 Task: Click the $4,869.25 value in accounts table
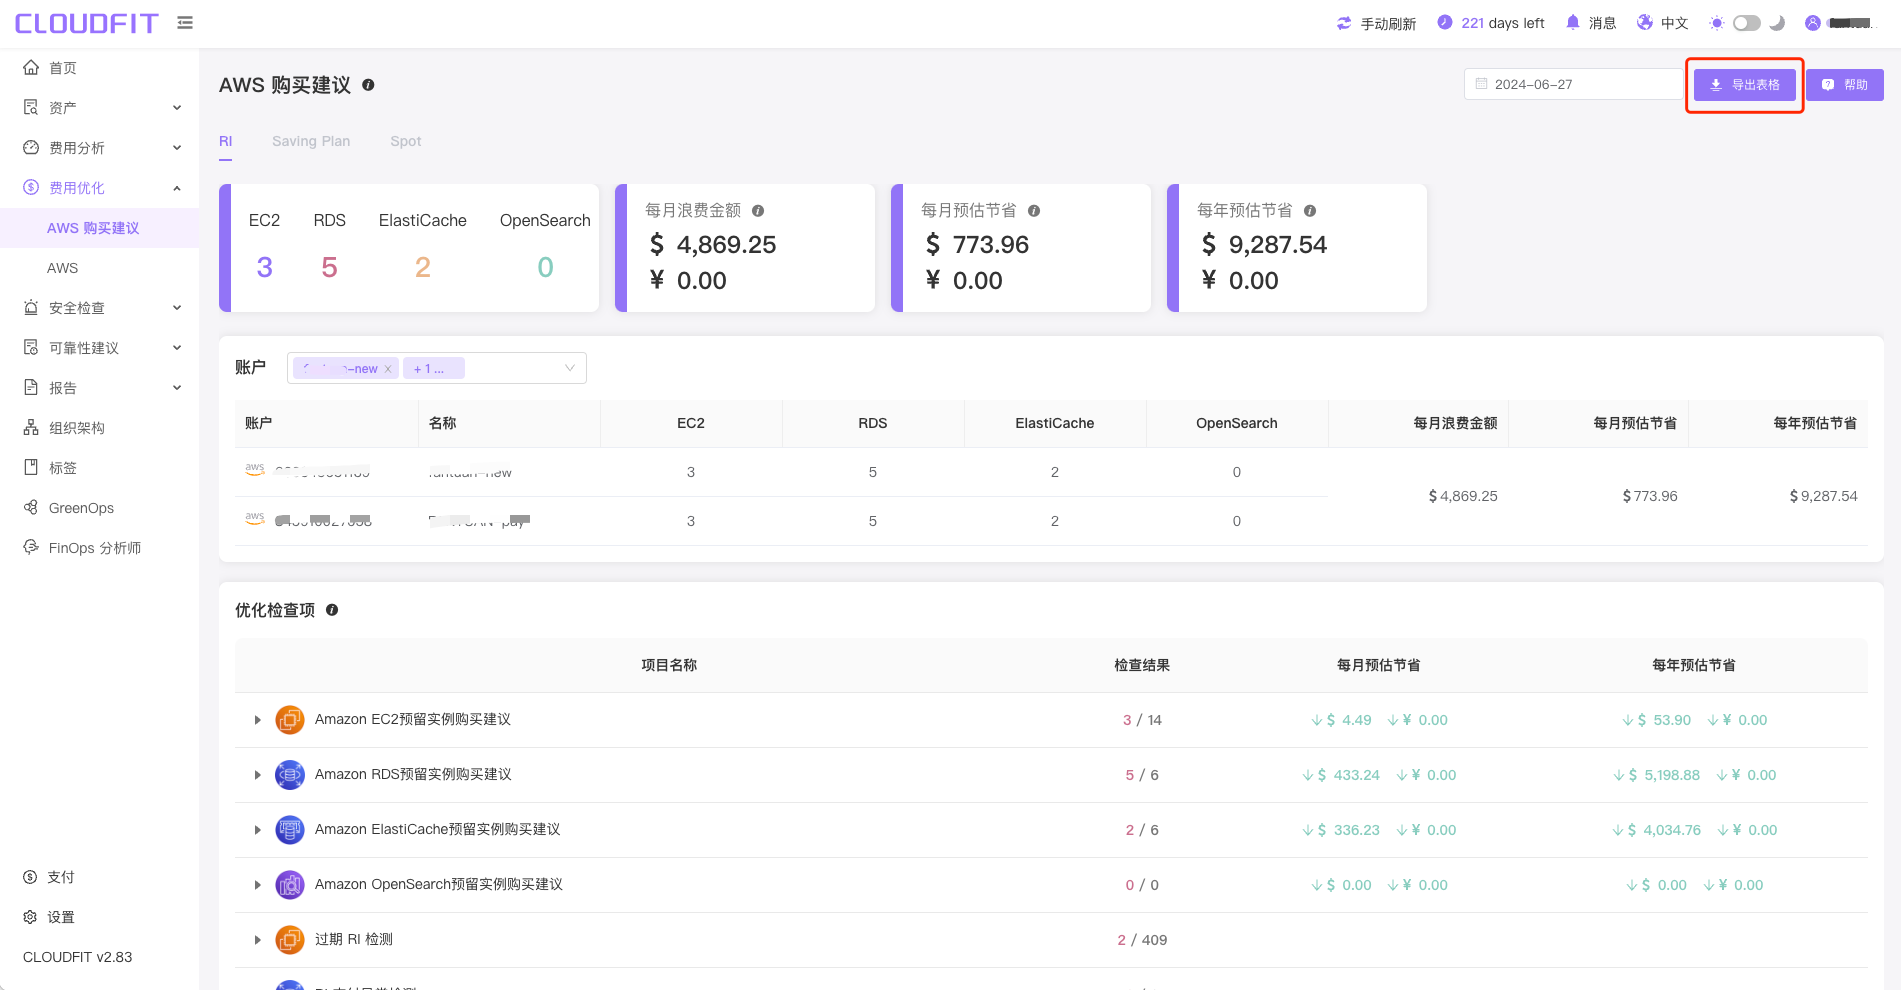point(1463,496)
